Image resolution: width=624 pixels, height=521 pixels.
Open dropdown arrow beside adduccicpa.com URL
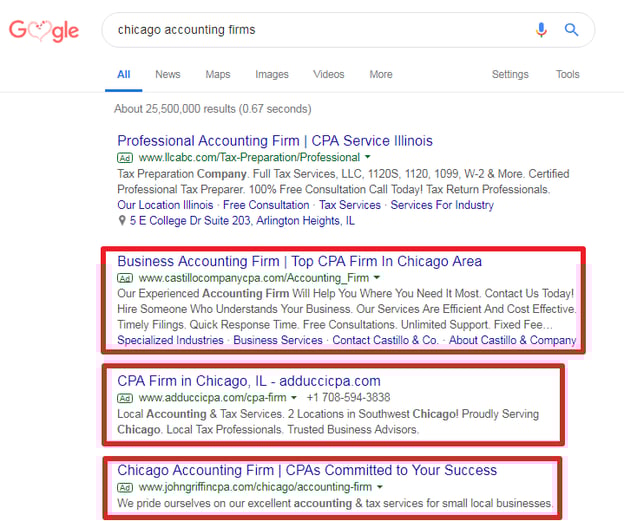pos(294,398)
